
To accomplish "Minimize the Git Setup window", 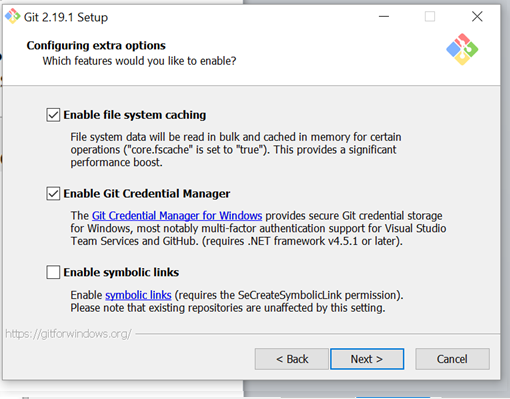I will 384,16.
